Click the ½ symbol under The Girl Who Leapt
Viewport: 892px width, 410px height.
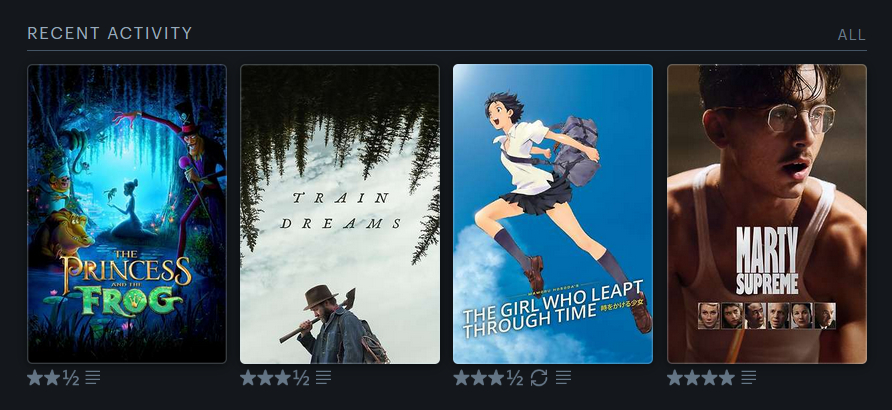click(x=514, y=378)
